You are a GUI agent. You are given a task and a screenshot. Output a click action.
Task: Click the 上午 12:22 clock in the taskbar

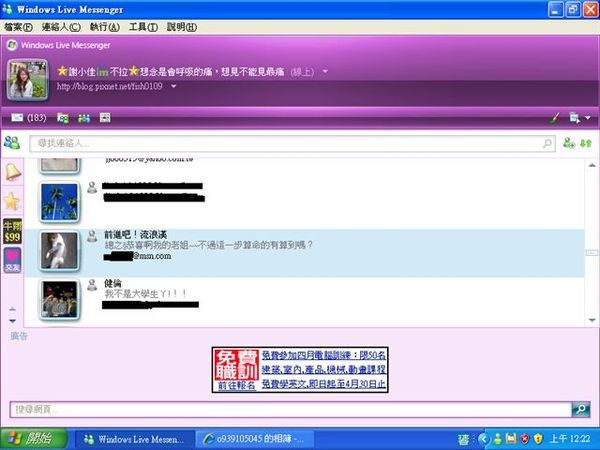[570, 439]
